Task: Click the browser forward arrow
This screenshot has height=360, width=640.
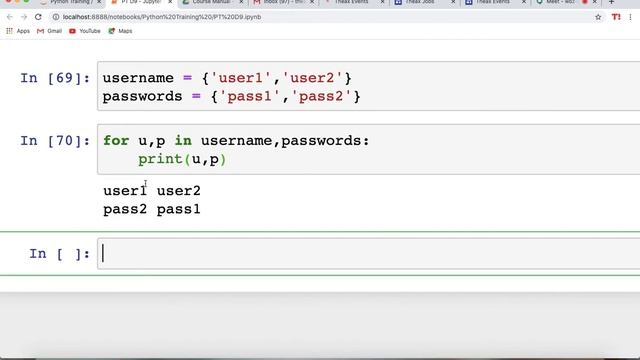Action: pos(24,17)
